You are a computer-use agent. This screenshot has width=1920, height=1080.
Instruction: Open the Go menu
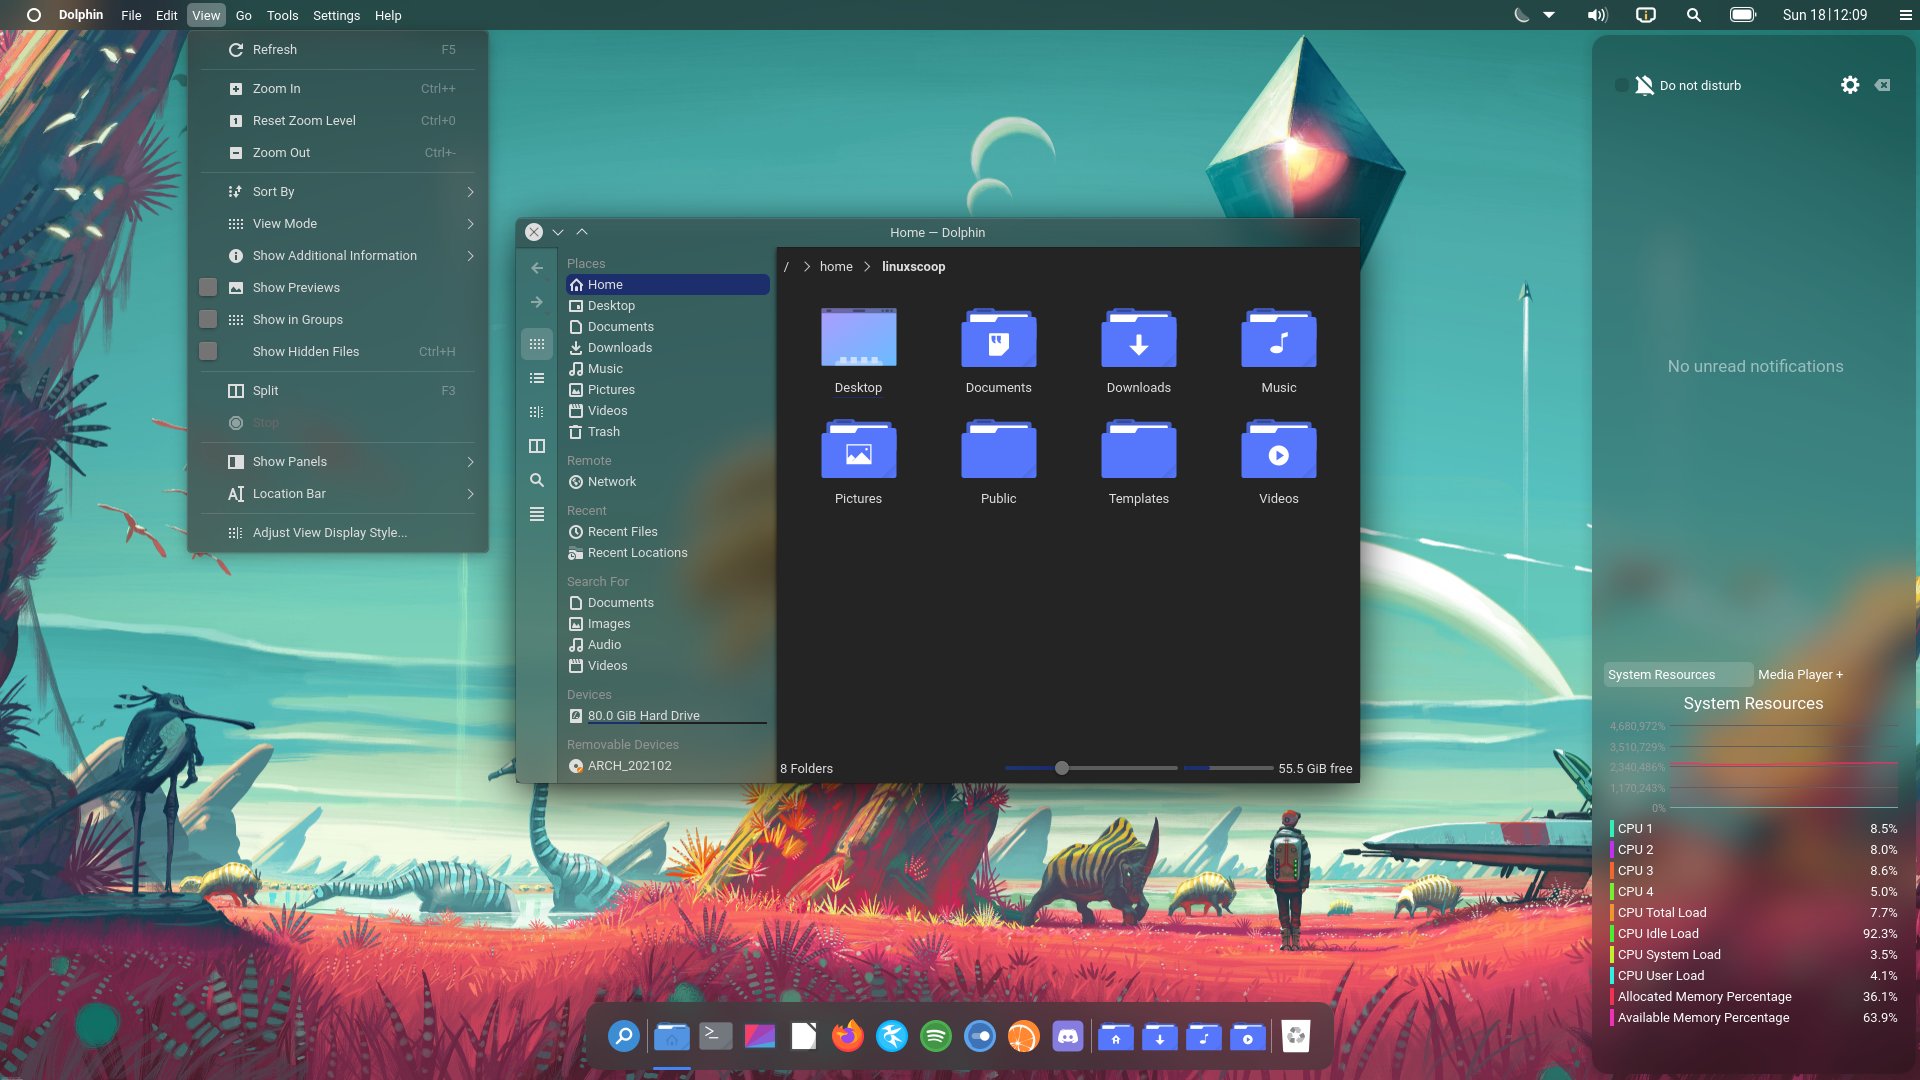[243, 15]
